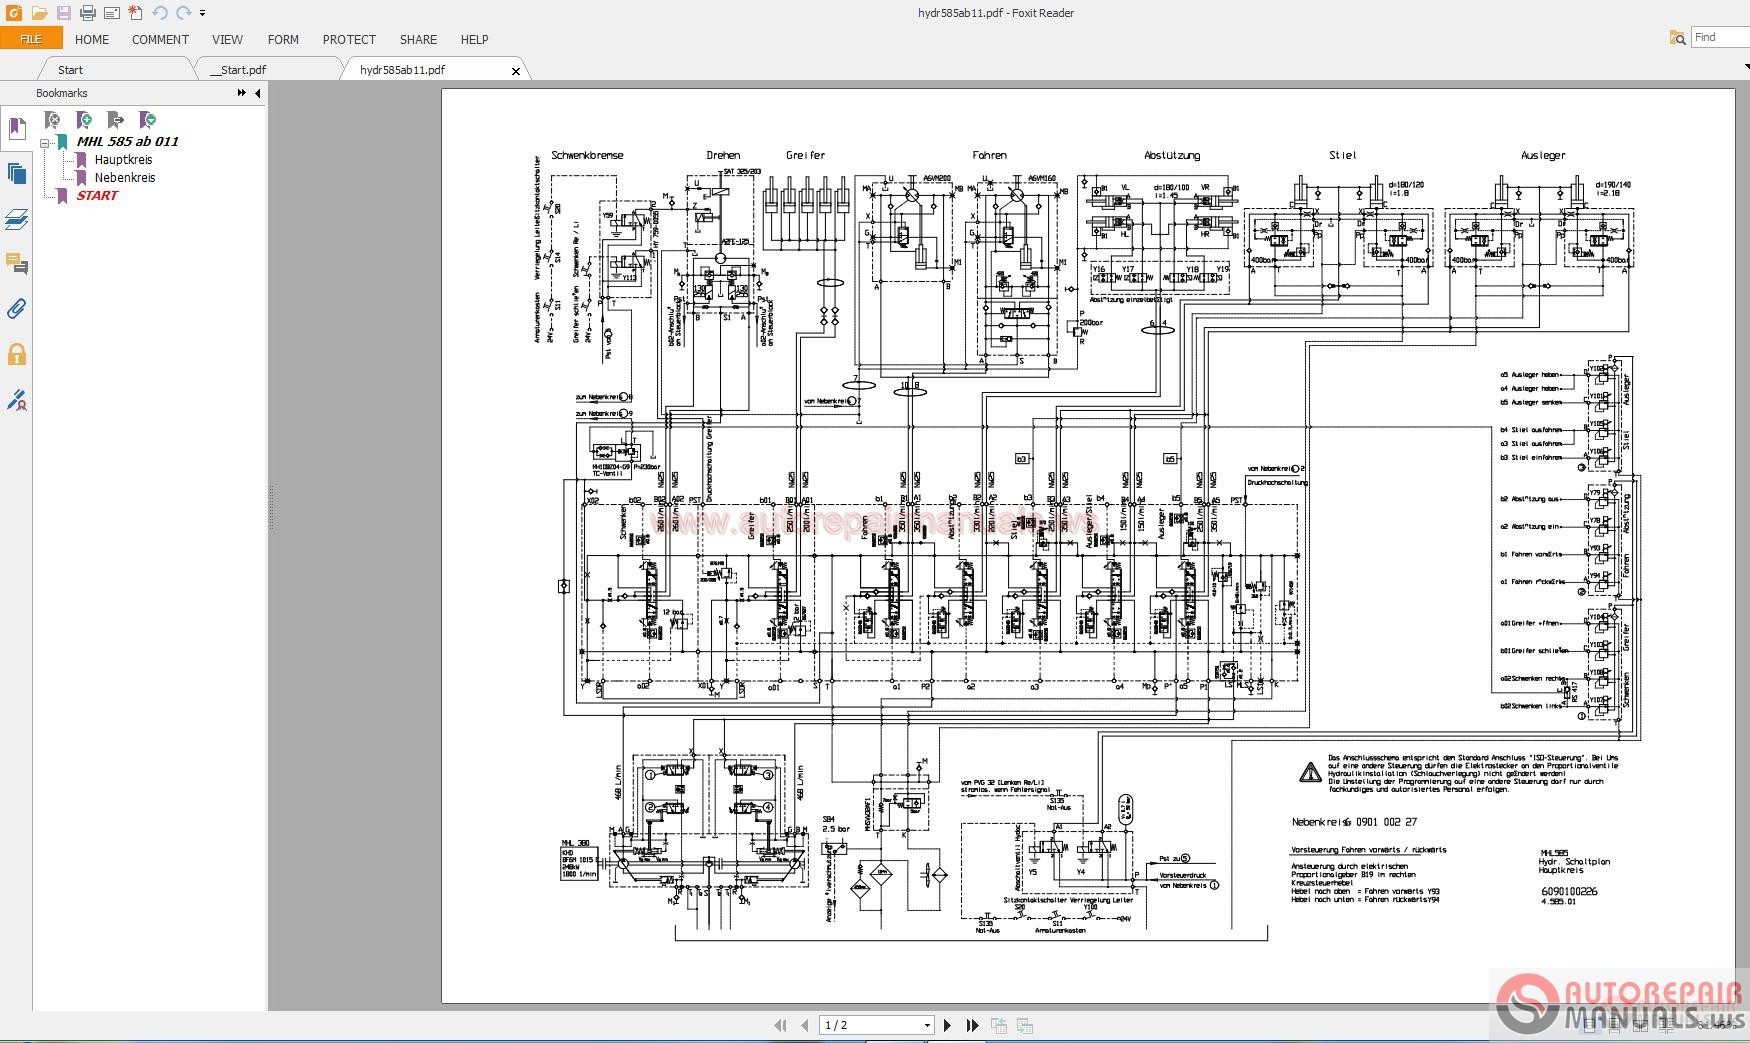1750x1043 pixels.
Task: Select the Nebenkreis bookmark
Action: coord(125,178)
